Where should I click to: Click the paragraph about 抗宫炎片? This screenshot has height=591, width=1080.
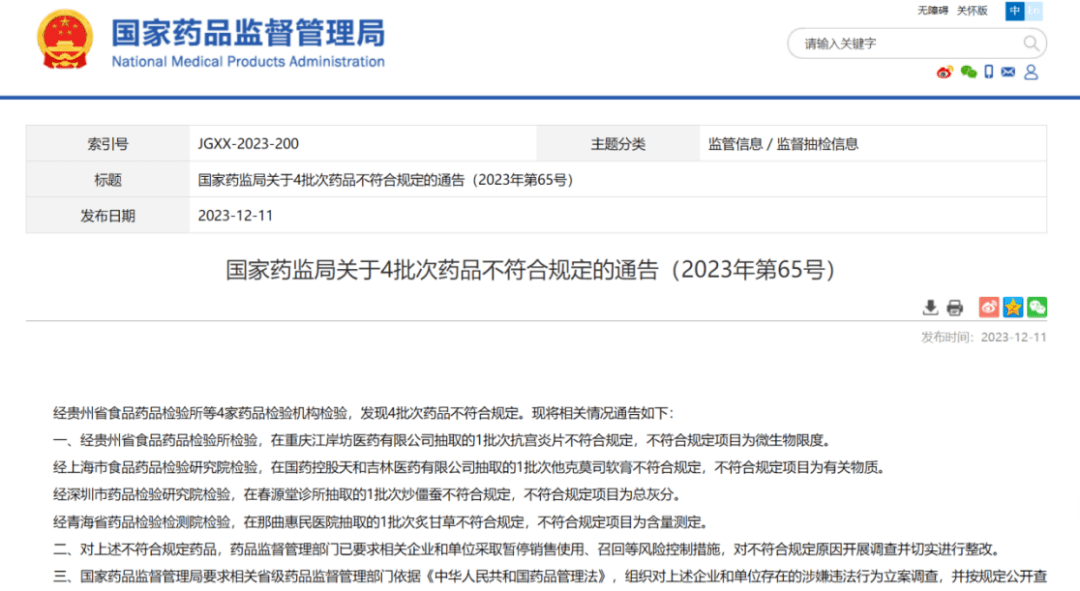(x=444, y=440)
